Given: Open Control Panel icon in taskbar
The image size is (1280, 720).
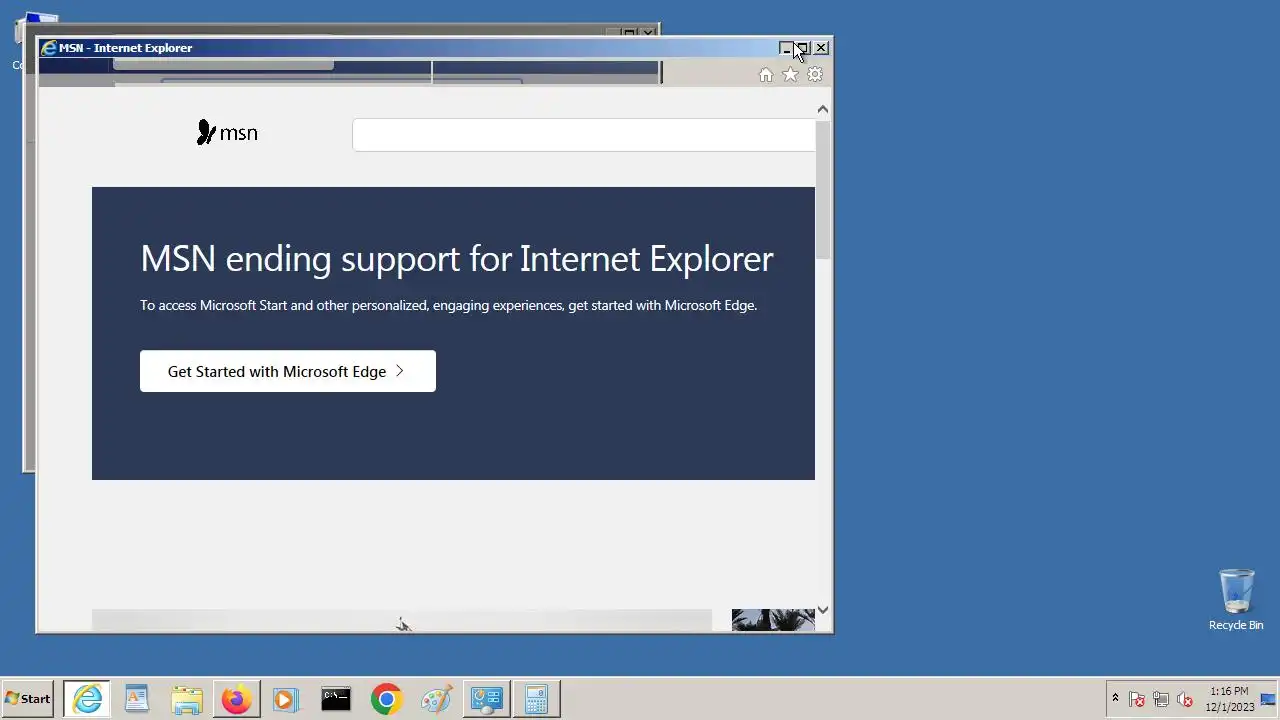Looking at the screenshot, I should (x=486, y=699).
